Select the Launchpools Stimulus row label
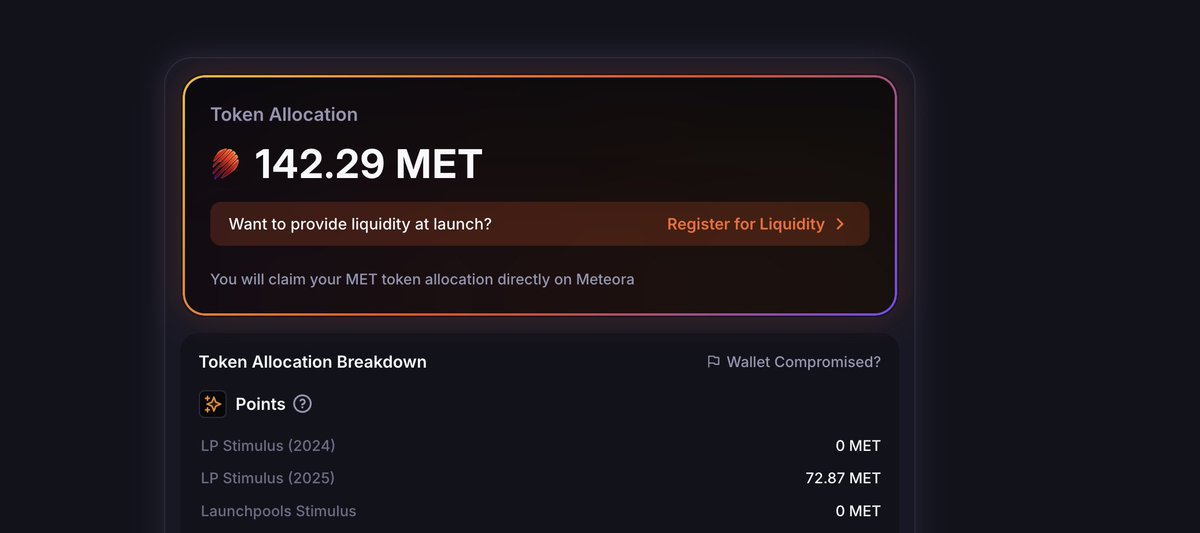The height and width of the screenshot is (533, 1200). [278, 511]
